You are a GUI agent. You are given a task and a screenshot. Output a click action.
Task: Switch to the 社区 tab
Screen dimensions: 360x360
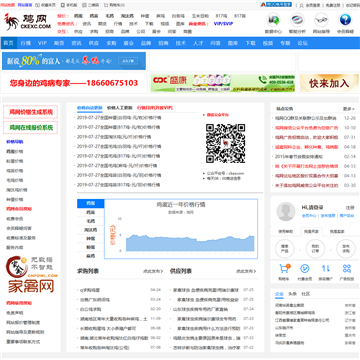[306, 294]
